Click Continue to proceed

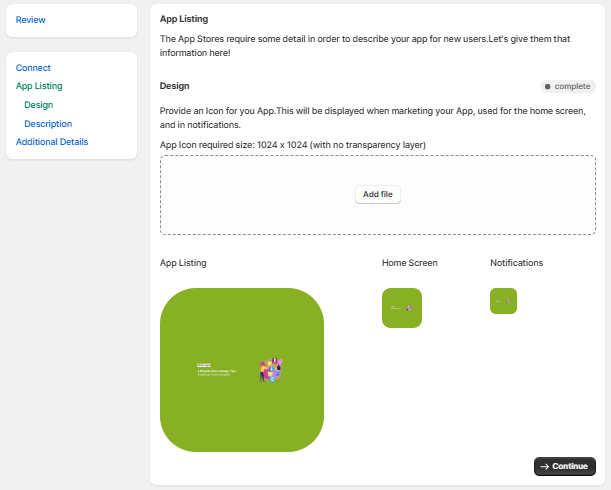pyautogui.click(x=565, y=466)
